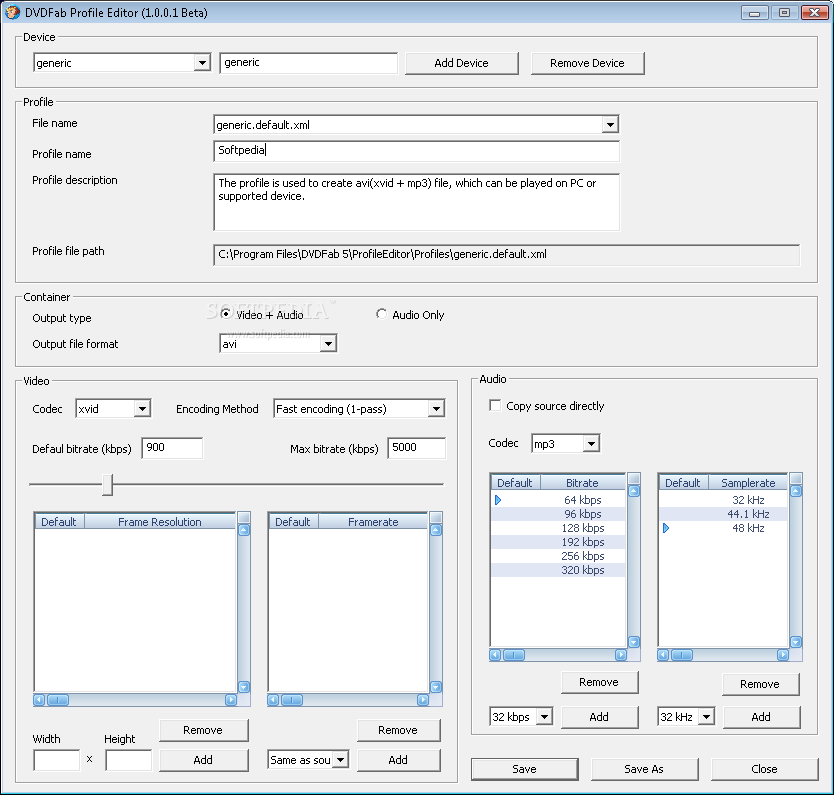
Task: Click the Defaul bitrate field with 900
Action: pyautogui.click(x=172, y=448)
